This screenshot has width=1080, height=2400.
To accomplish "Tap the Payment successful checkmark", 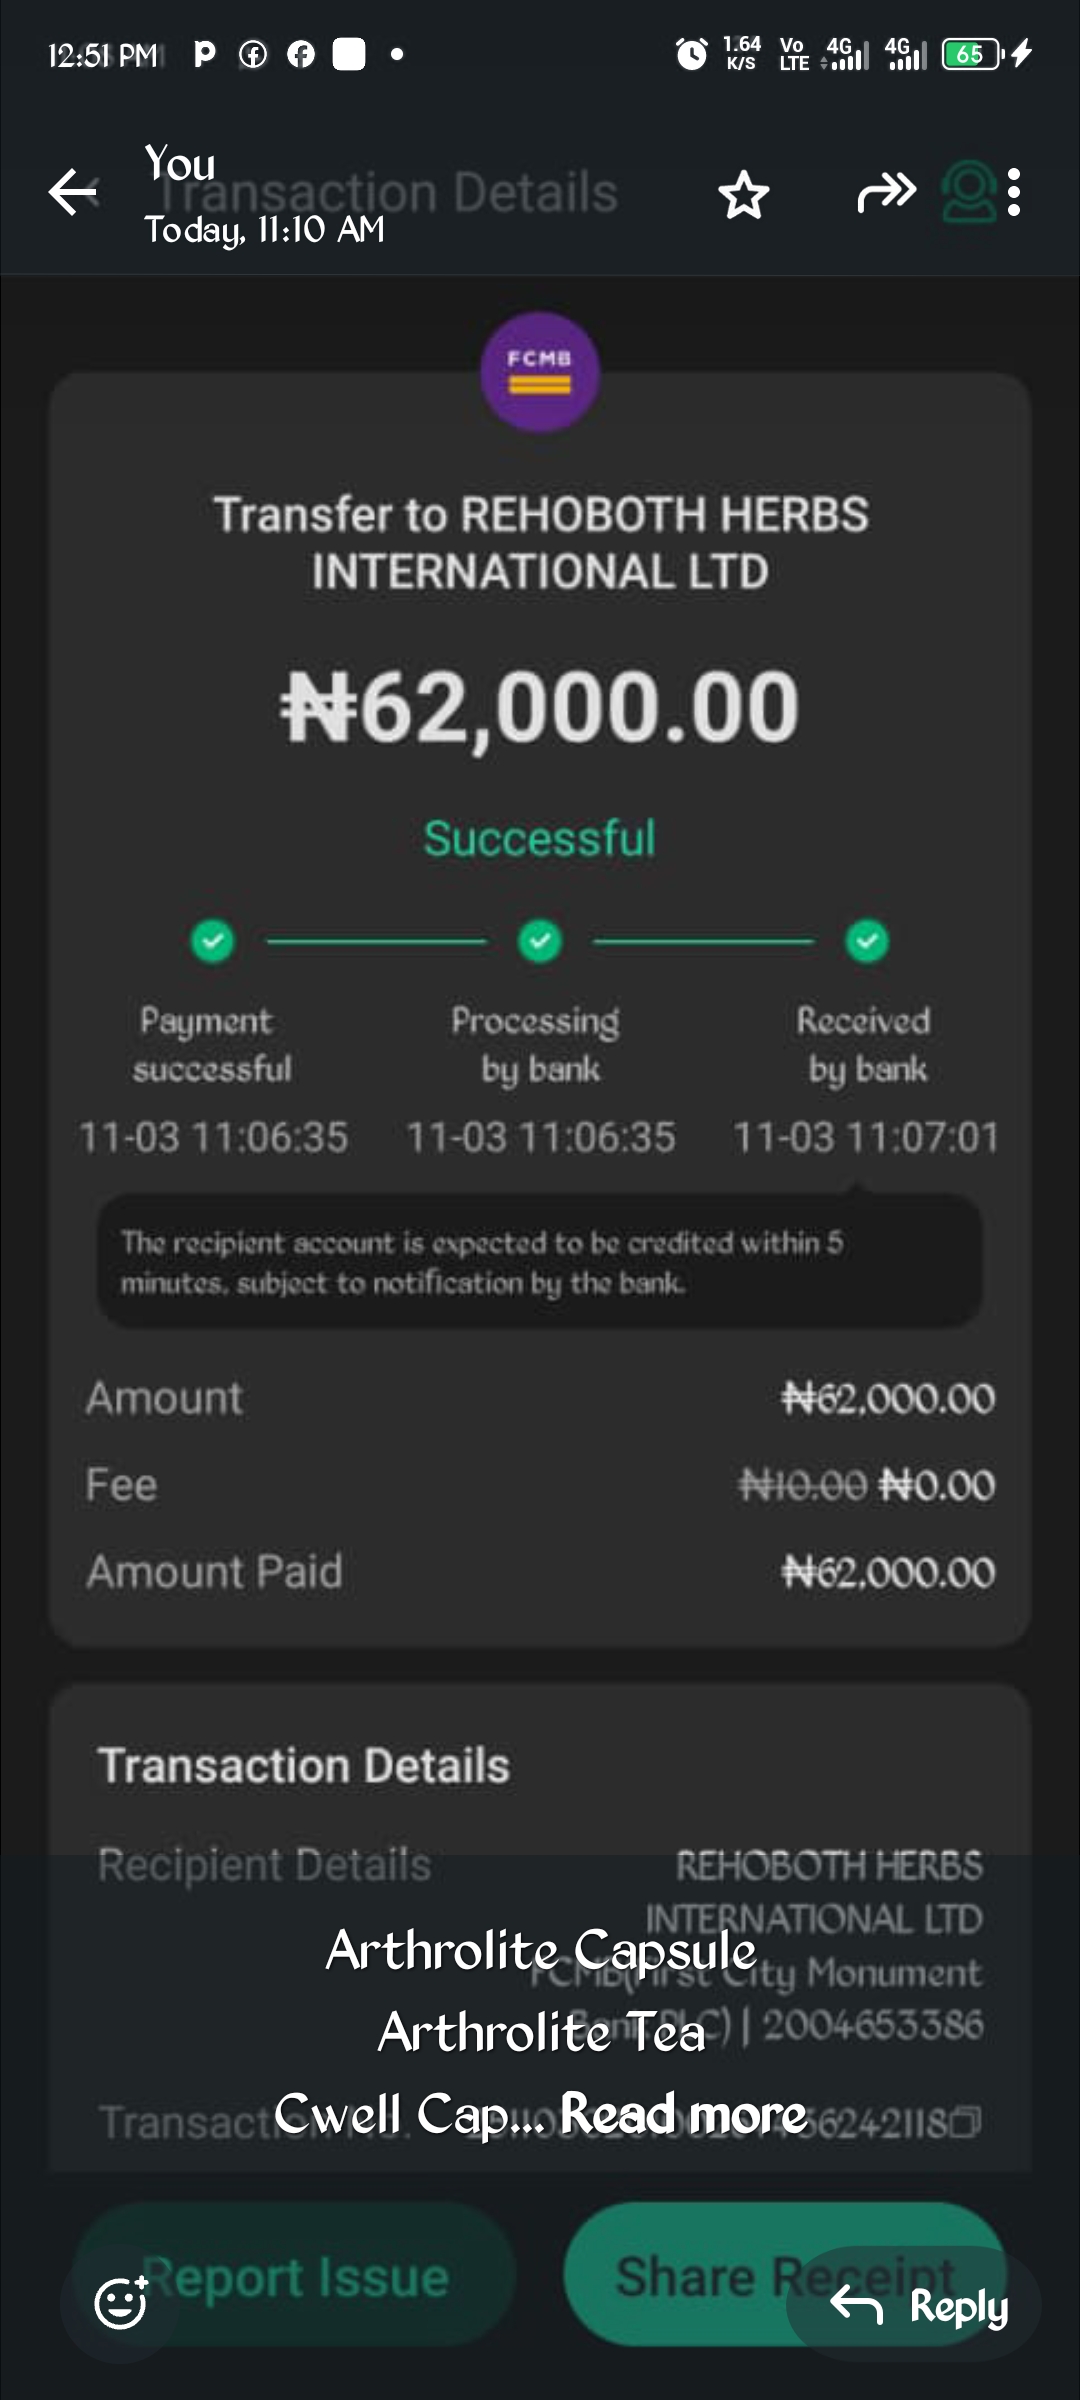I will 212,941.
